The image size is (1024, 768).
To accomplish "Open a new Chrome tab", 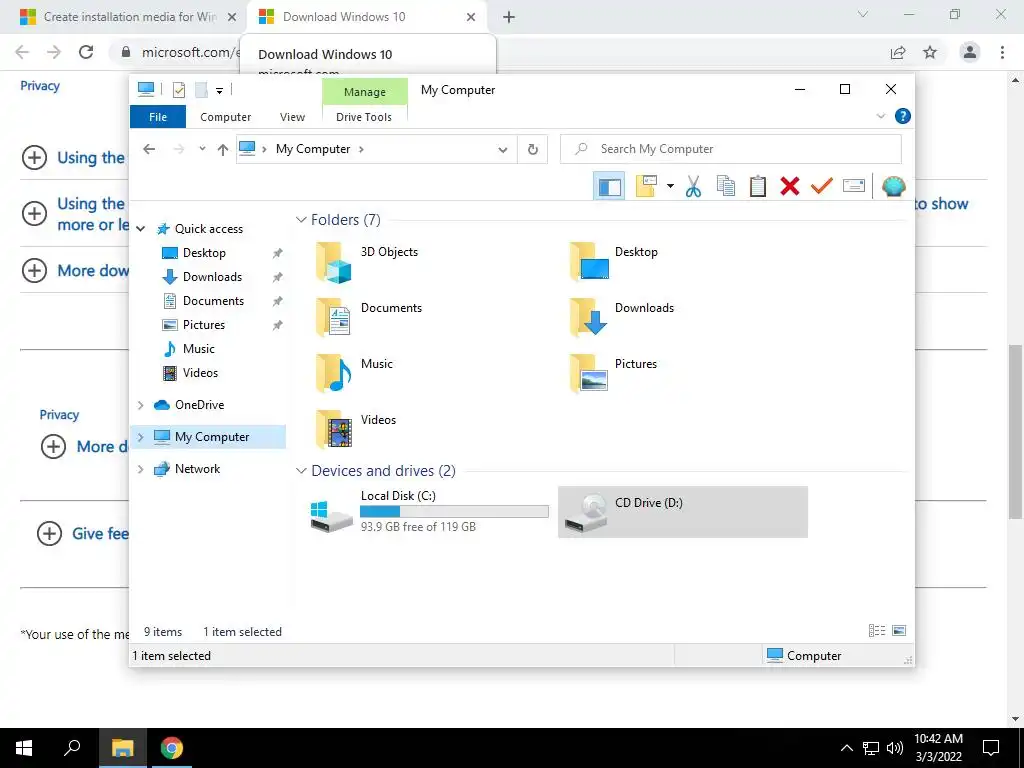I will (509, 17).
